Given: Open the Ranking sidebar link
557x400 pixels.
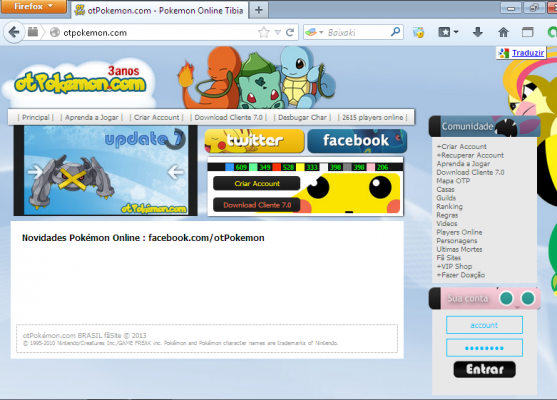Looking at the screenshot, I should (x=449, y=206).
